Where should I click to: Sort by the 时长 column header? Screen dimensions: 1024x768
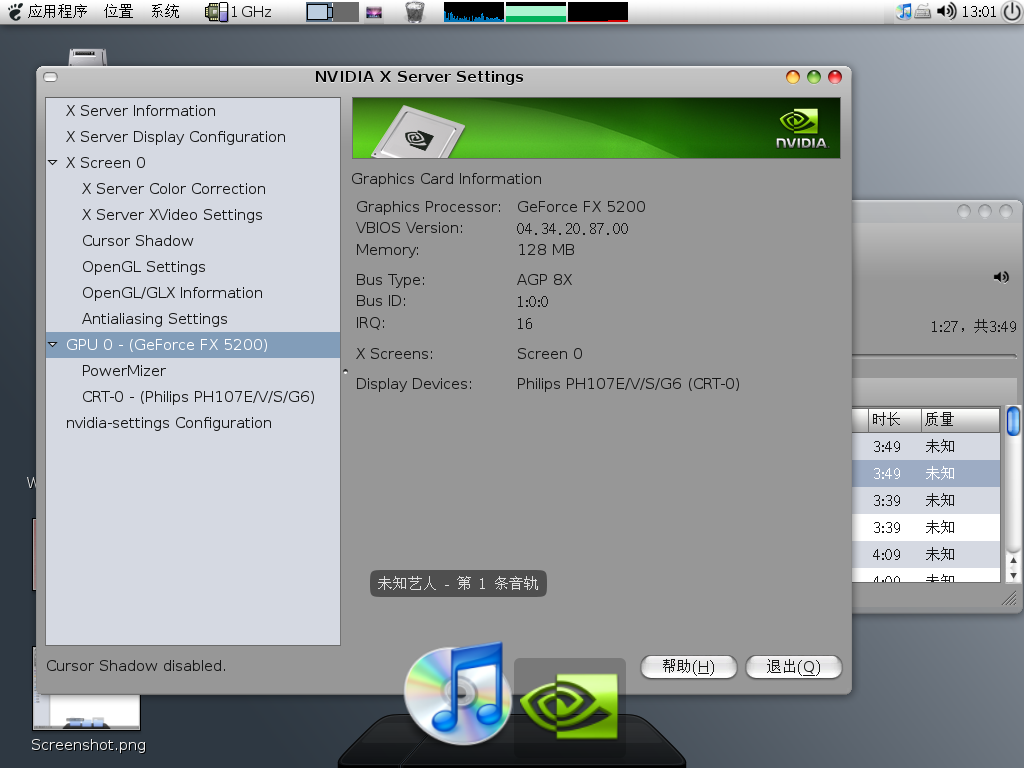(x=894, y=420)
